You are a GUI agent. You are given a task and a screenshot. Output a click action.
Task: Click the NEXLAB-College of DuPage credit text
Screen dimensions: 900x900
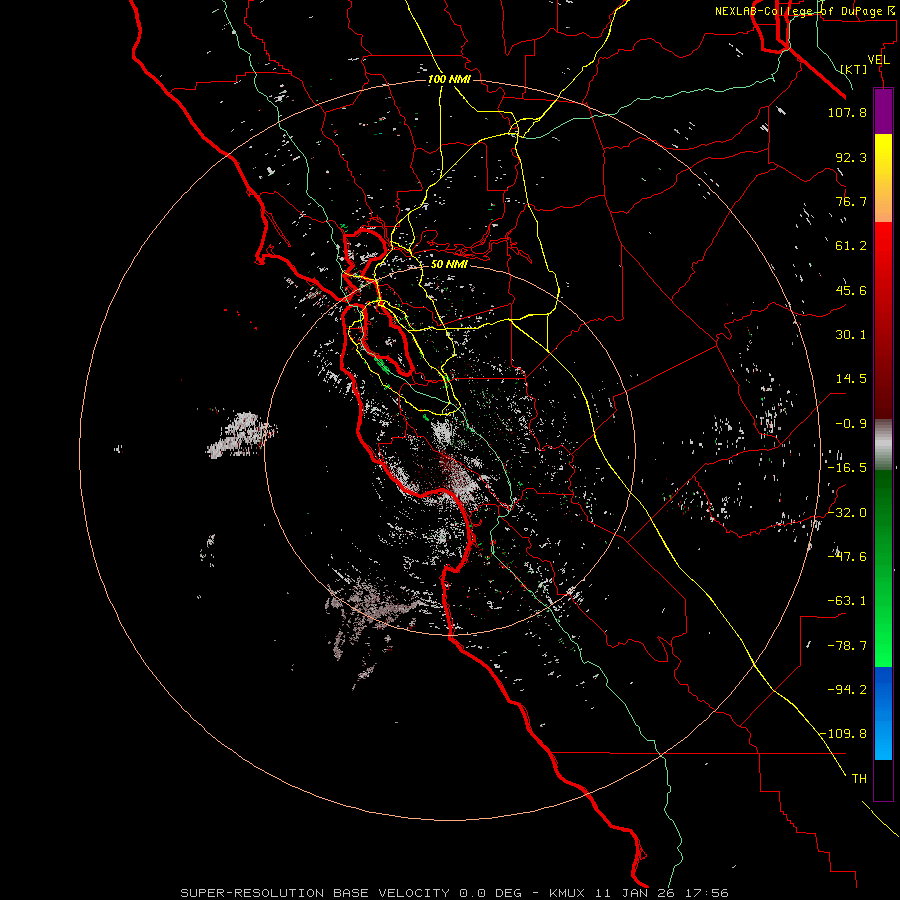coord(804,11)
